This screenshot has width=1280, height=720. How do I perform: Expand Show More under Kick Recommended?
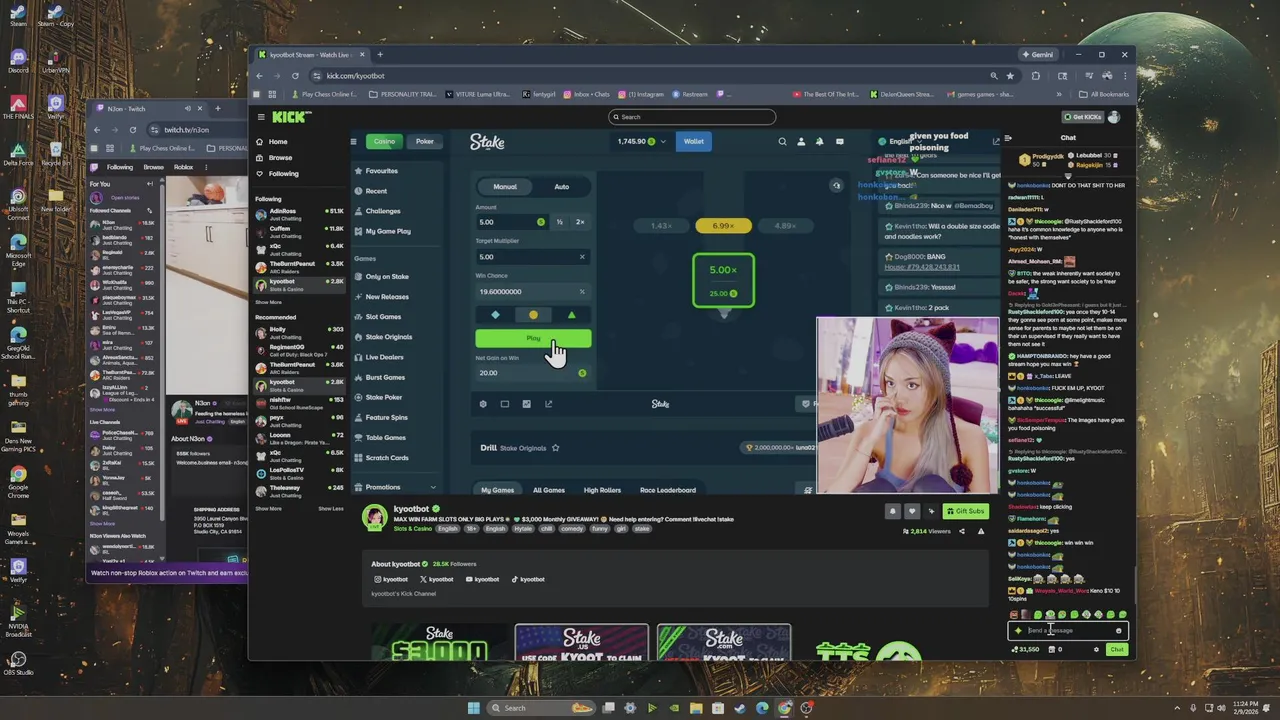(x=269, y=509)
